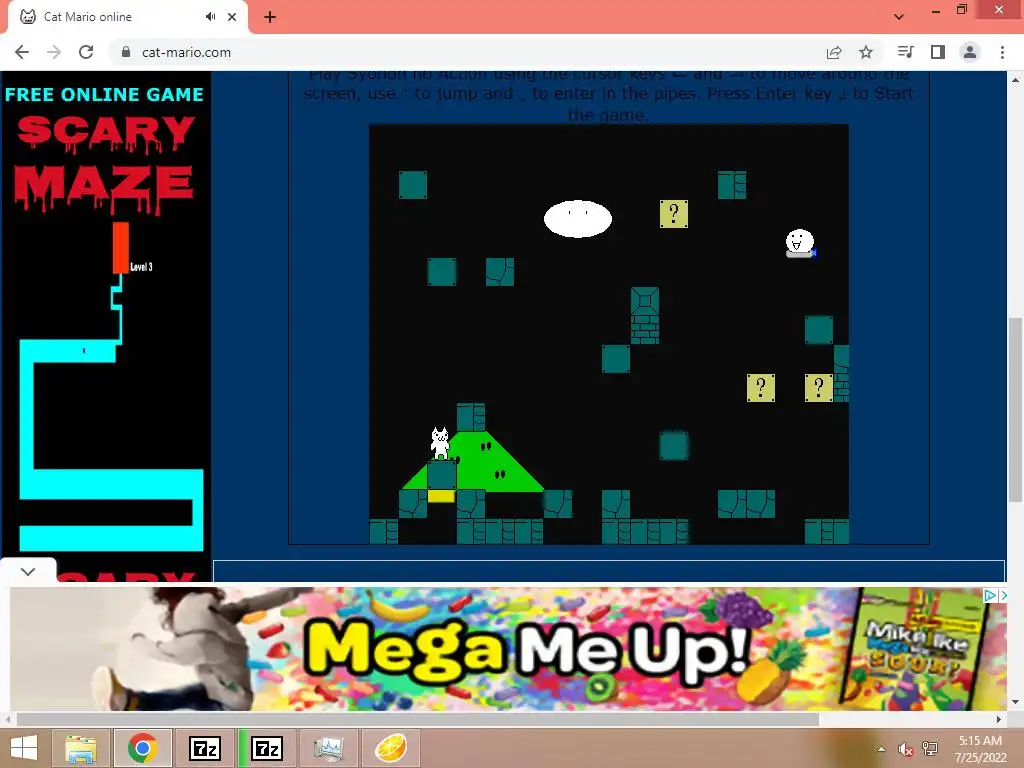Viewport: 1024px width, 768px height.
Task: Share this page using the share icon
Action: [x=834, y=52]
